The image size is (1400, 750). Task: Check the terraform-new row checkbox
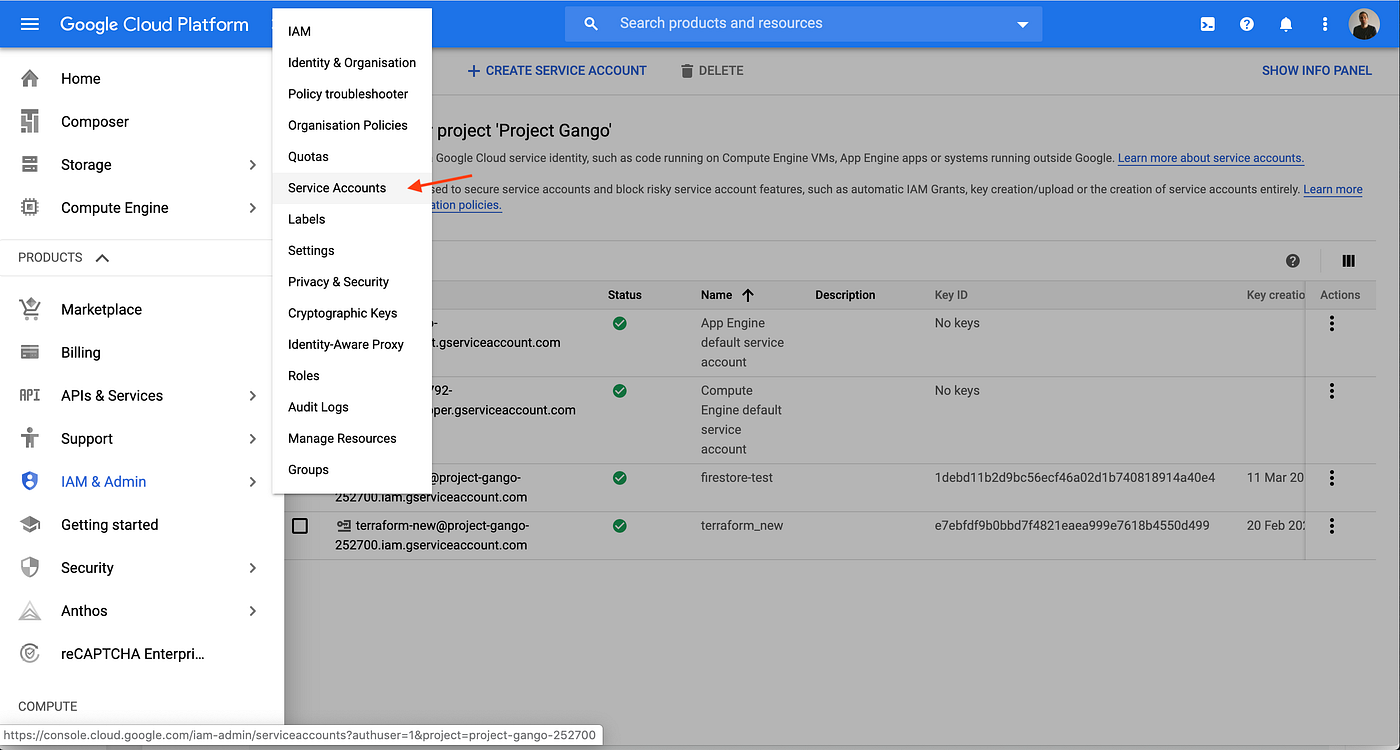point(300,525)
